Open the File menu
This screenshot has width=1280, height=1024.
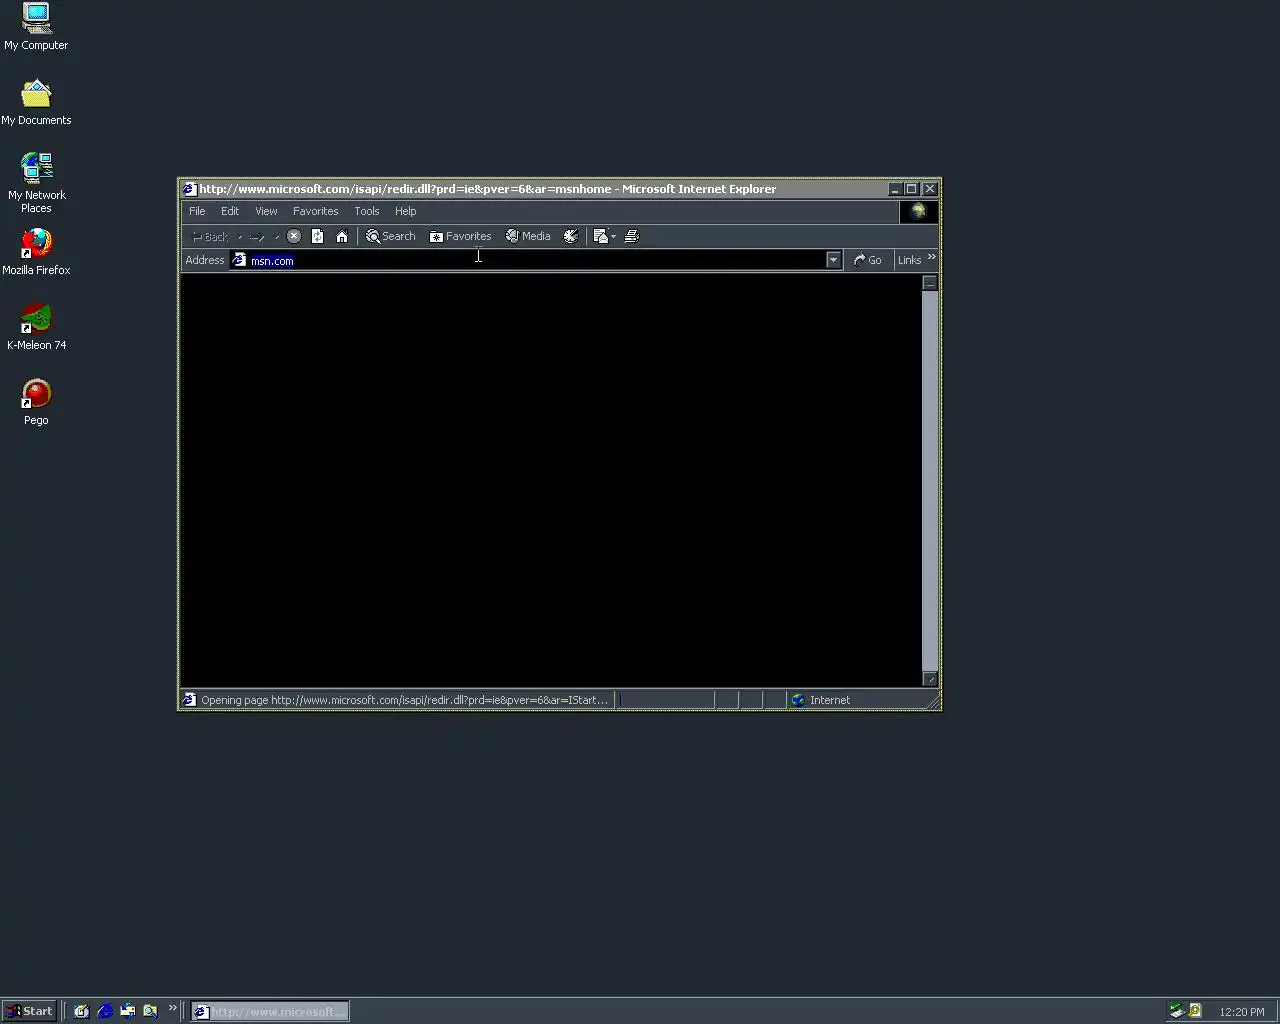(197, 211)
